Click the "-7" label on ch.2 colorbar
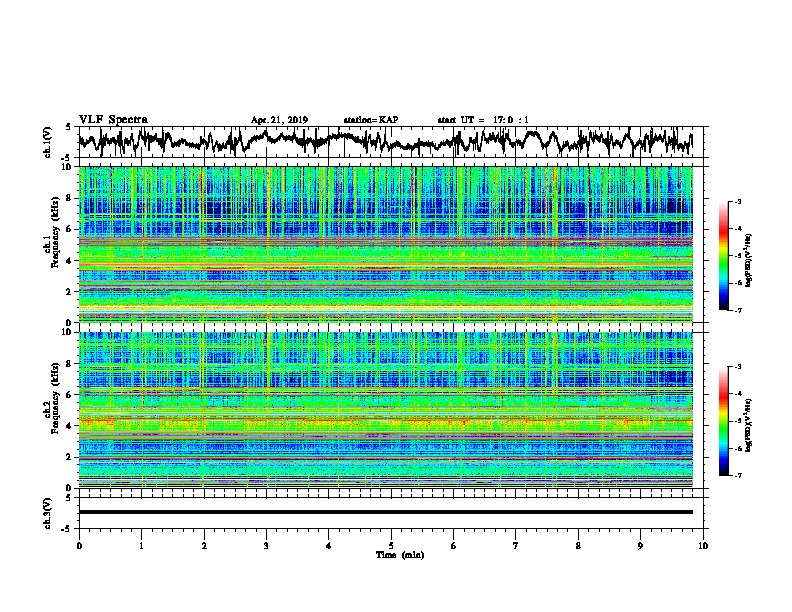The height and width of the screenshot is (612, 792). [x=737, y=475]
